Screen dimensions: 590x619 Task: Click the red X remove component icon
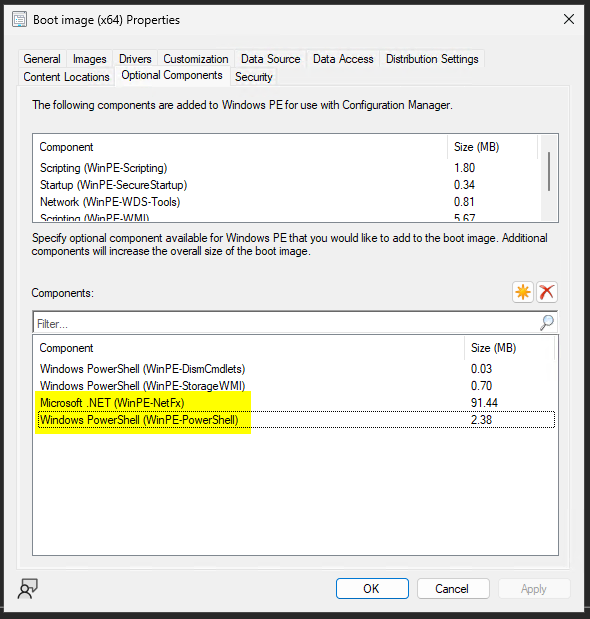click(x=547, y=293)
